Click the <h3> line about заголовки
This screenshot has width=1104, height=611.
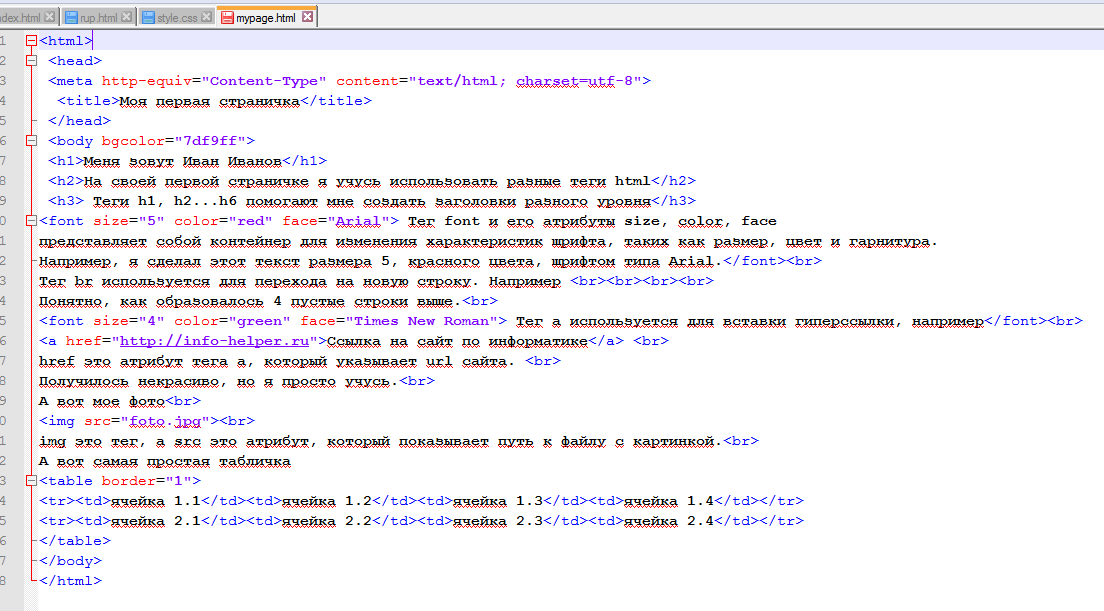372,201
